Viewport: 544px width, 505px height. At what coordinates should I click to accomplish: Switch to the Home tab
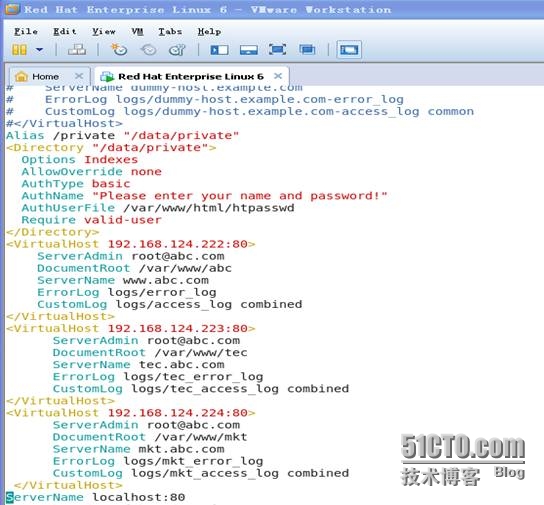click(x=45, y=76)
